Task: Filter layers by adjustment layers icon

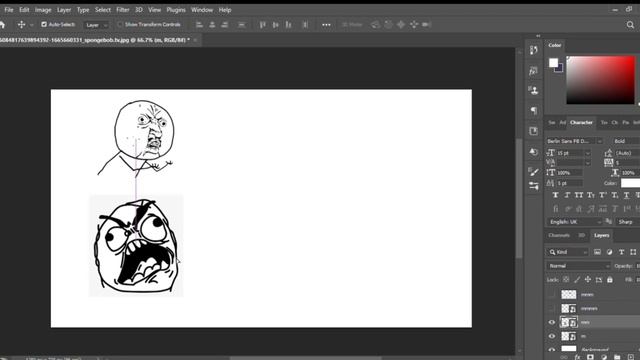Action: click(x=609, y=252)
